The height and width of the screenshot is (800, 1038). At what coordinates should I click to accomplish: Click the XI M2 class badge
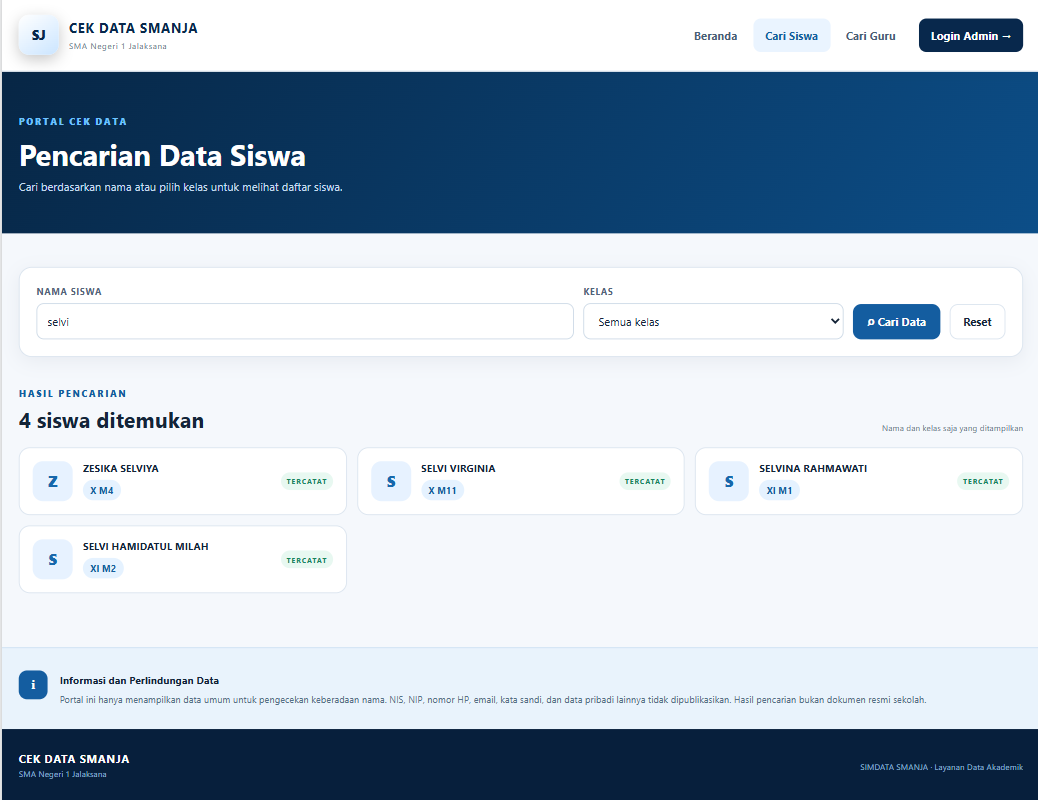click(x=103, y=569)
